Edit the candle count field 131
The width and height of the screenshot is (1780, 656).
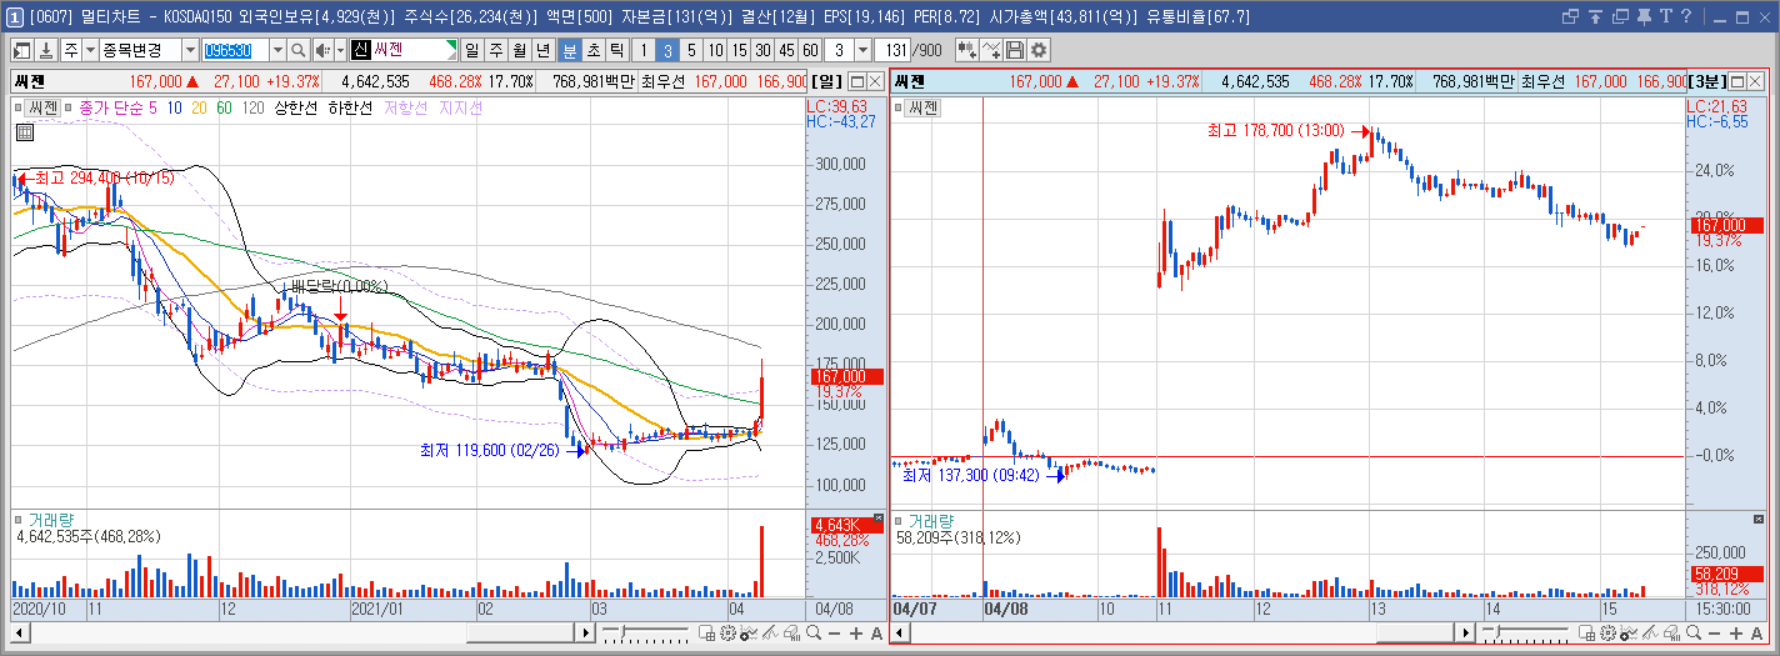[895, 50]
